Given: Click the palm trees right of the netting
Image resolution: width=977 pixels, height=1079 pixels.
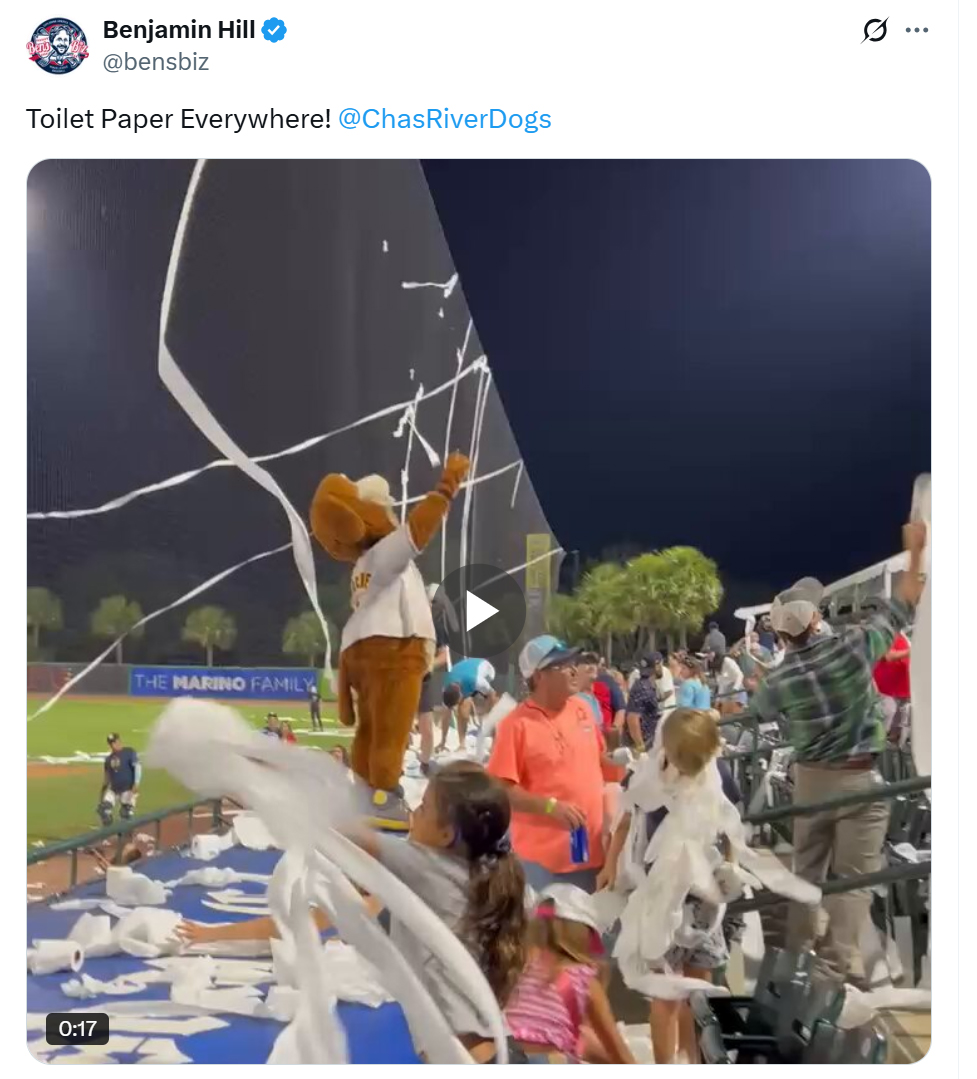Looking at the screenshot, I should (650, 590).
